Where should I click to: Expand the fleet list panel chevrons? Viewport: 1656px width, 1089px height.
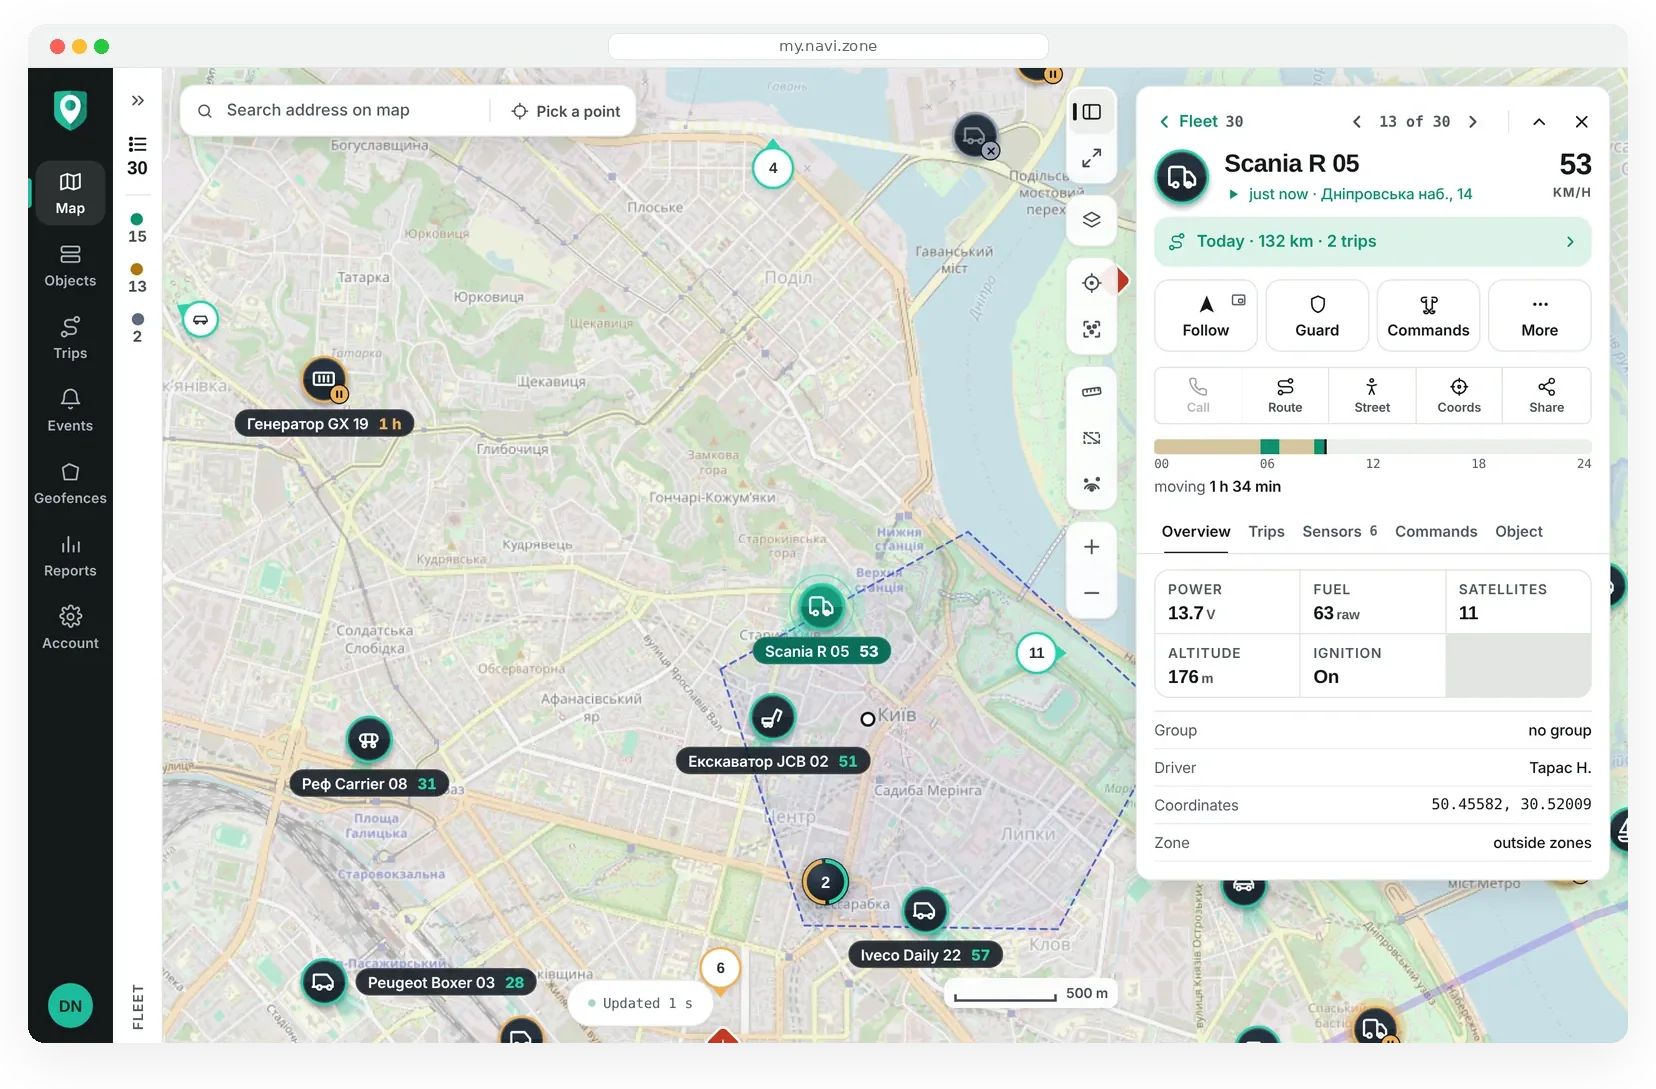(138, 100)
